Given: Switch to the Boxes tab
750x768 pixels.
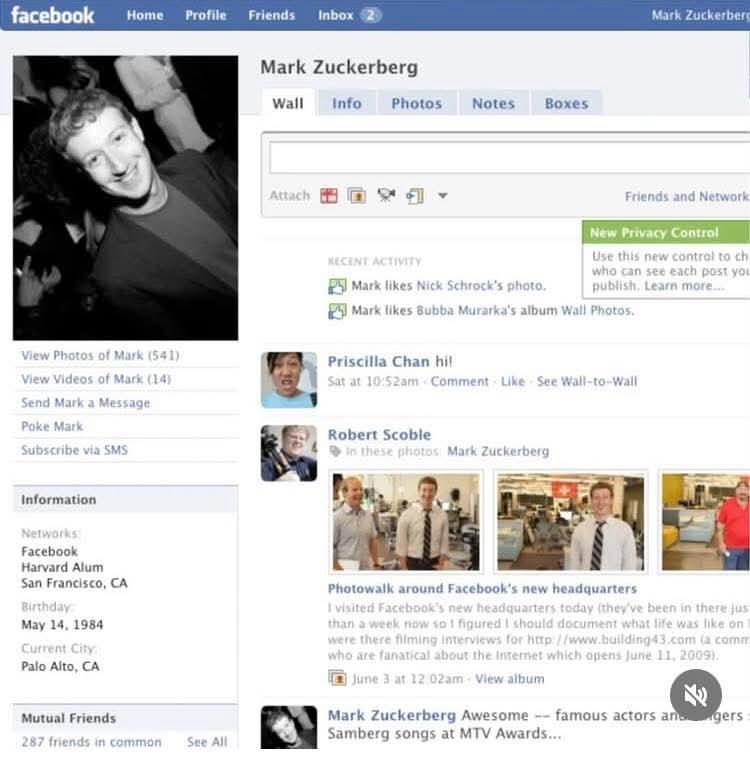Looking at the screenshot, I should coord(566,103).
